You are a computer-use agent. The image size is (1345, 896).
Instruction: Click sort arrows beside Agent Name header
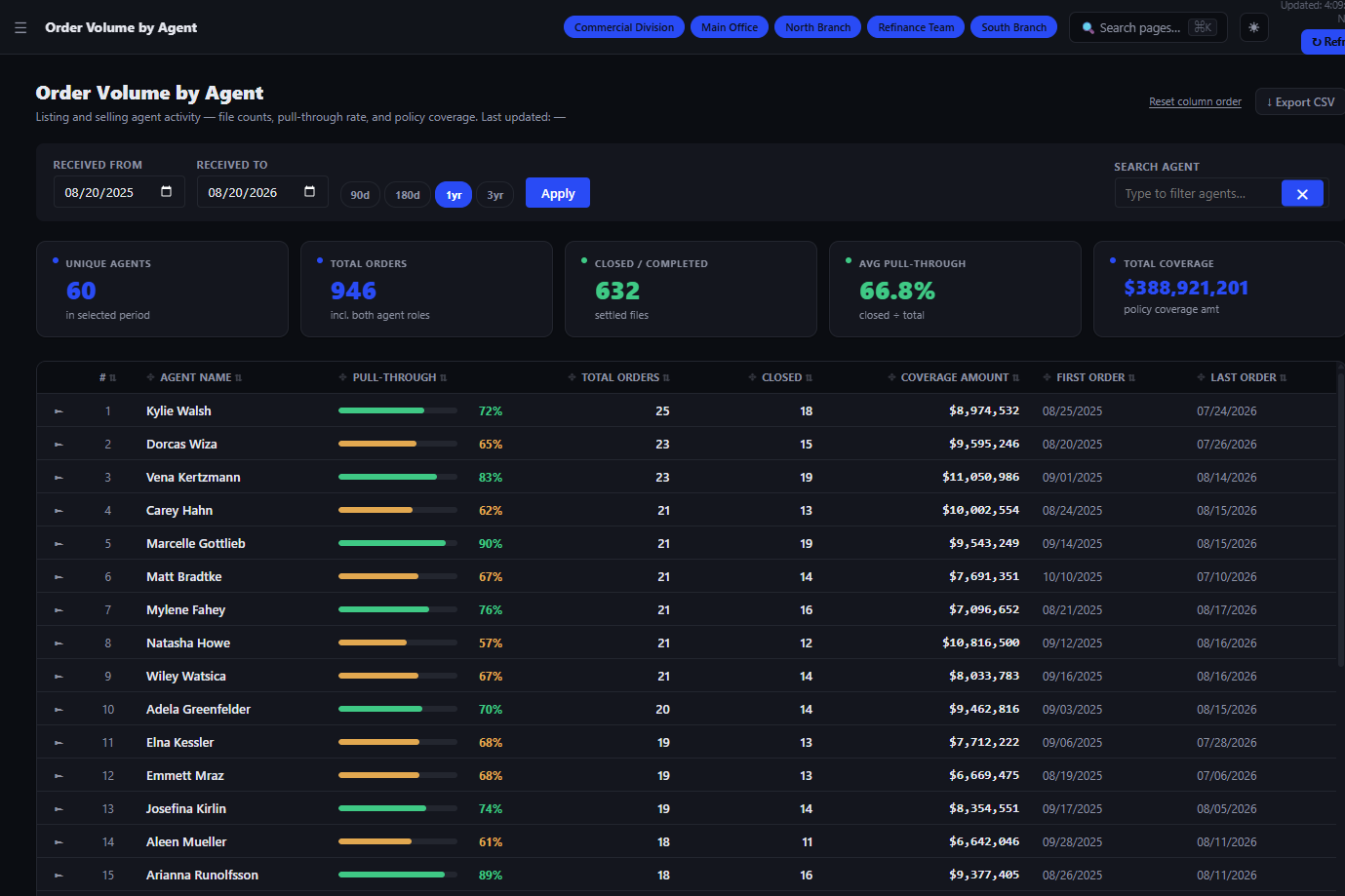(x=238, y=378)
